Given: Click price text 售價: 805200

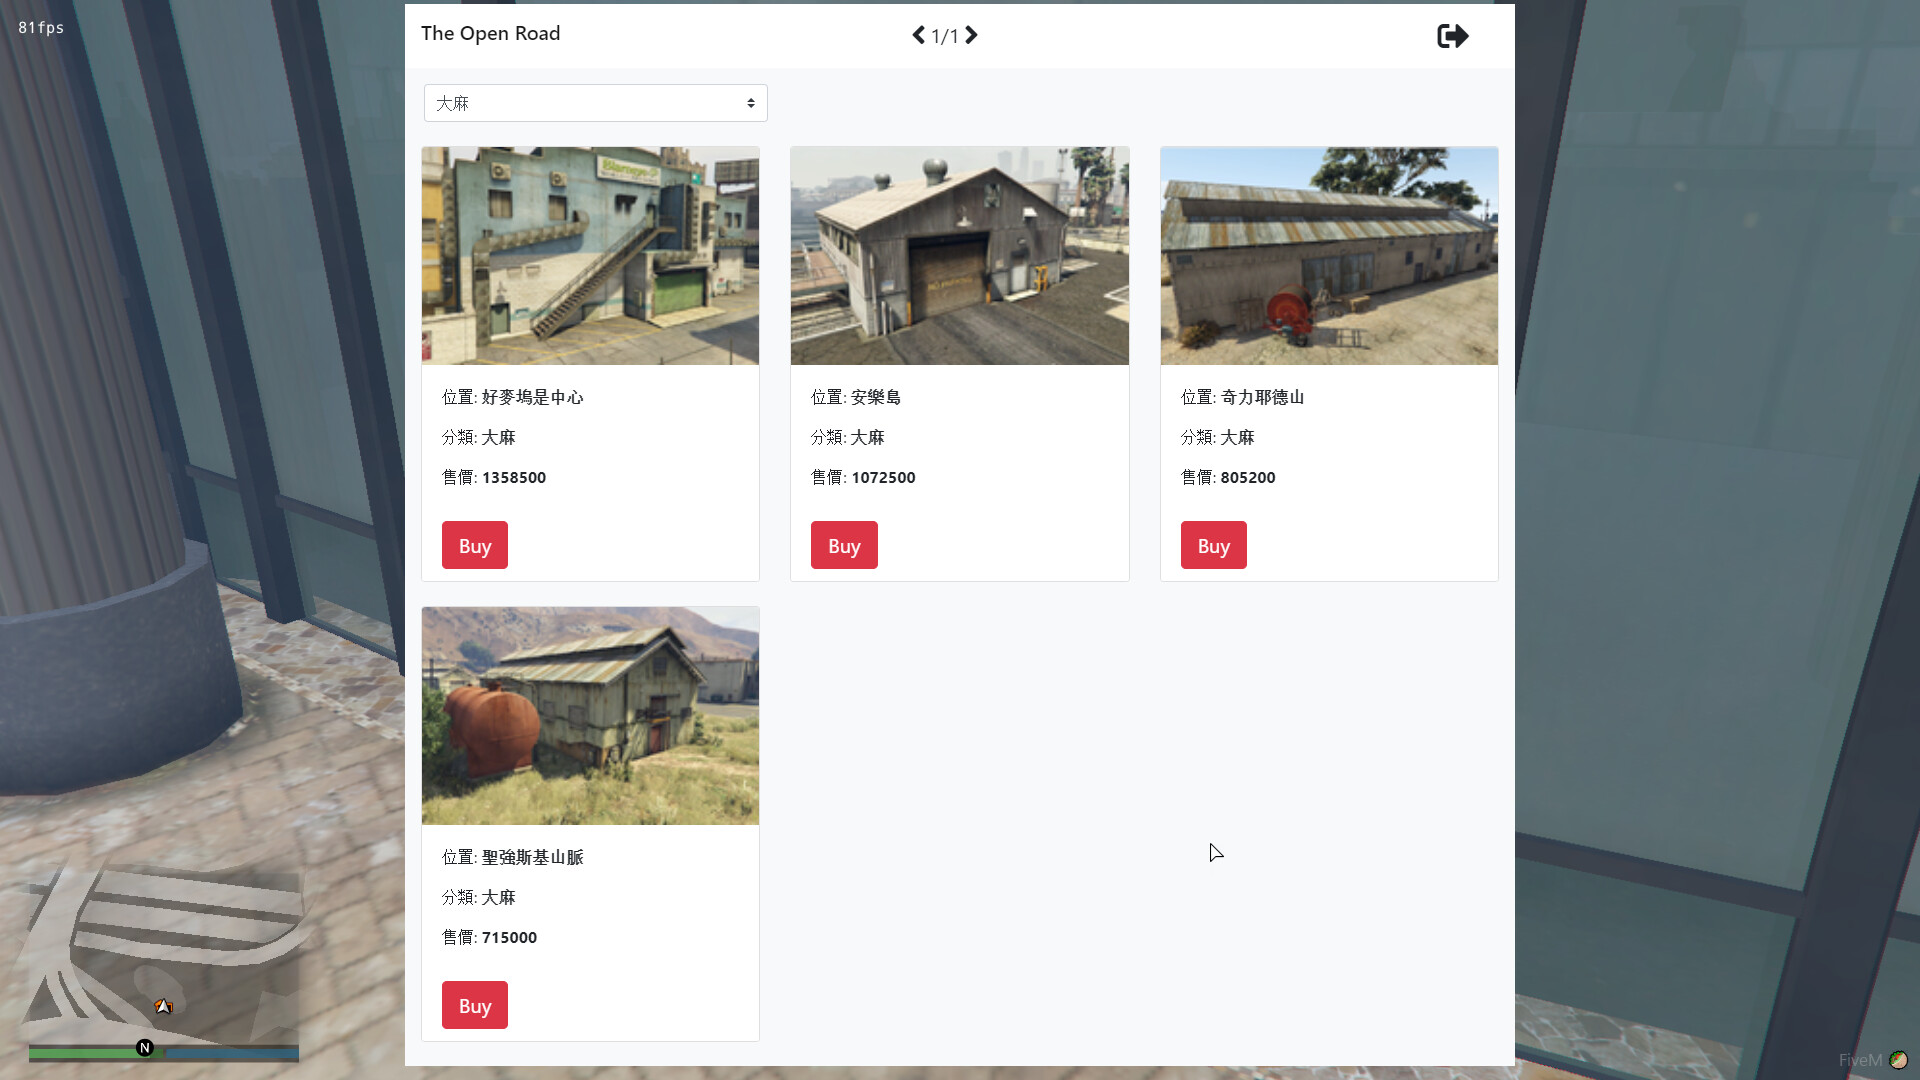Looking at the screenshot, I should [x=1228, y=477].
